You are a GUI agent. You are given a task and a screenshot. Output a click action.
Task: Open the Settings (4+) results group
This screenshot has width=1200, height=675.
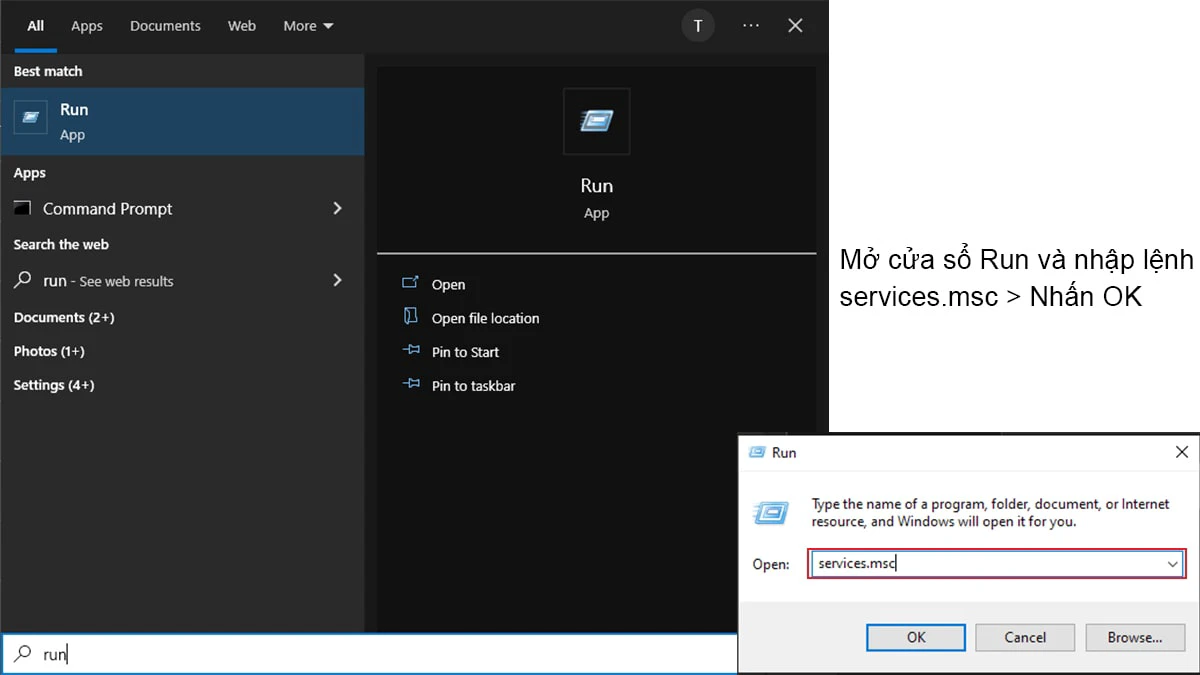(54, 385)
